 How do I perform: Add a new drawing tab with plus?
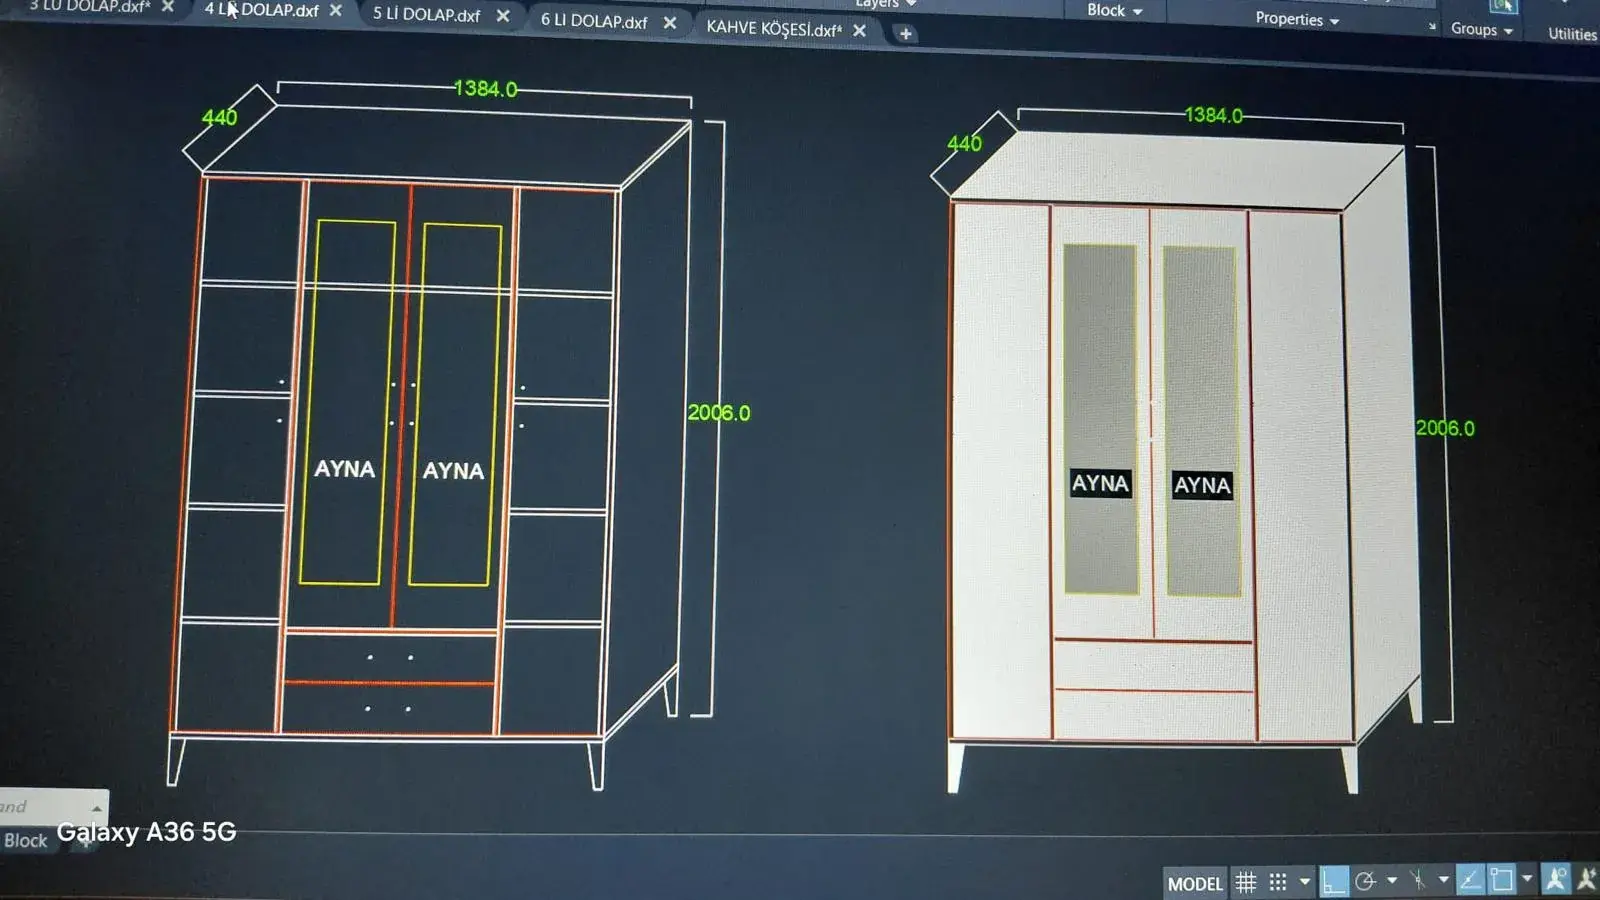click(x=905, y=33)
